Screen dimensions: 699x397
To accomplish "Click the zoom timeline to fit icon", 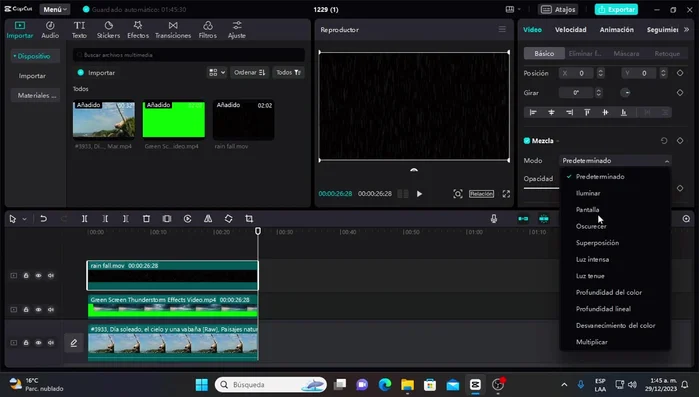I will point(686,219).
